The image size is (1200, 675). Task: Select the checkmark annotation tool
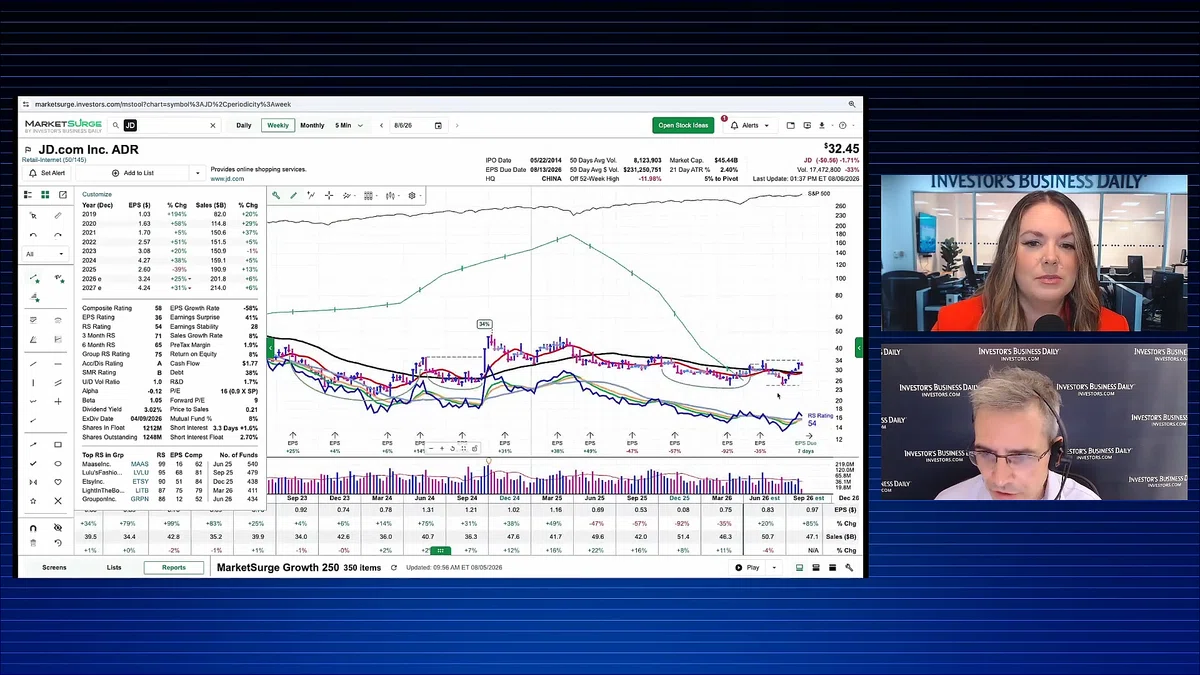coord(33,464)
